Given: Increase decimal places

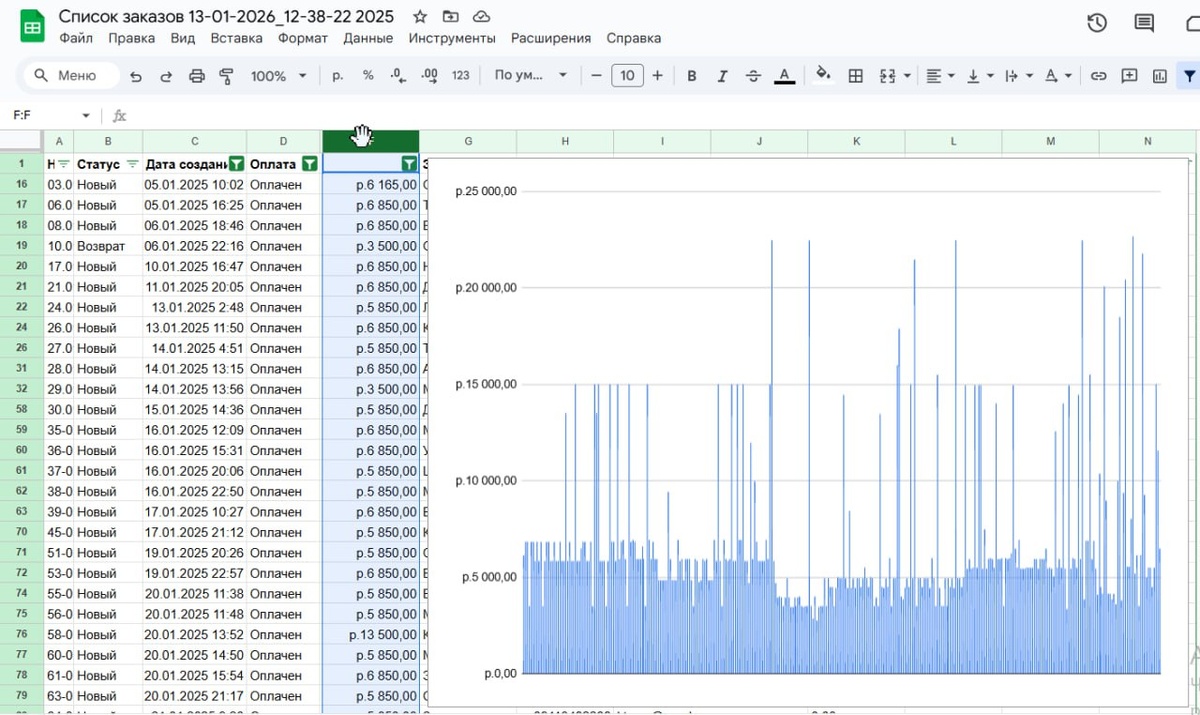Looking at the screenshot, I should coord(430,76).
